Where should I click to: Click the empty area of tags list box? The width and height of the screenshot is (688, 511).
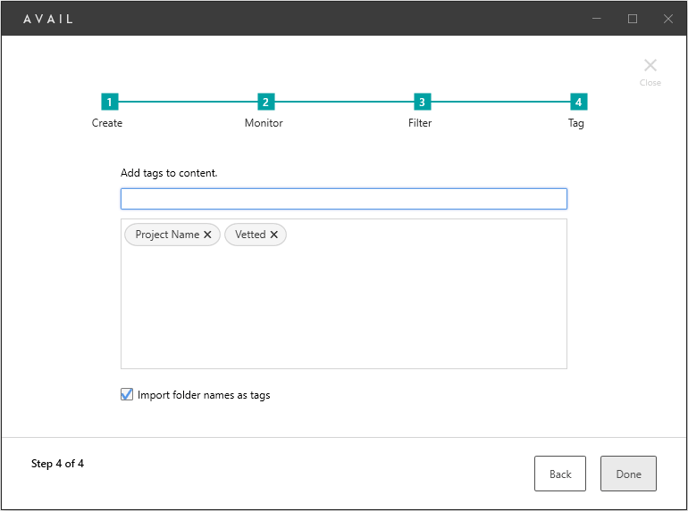(x=344, y=307)
